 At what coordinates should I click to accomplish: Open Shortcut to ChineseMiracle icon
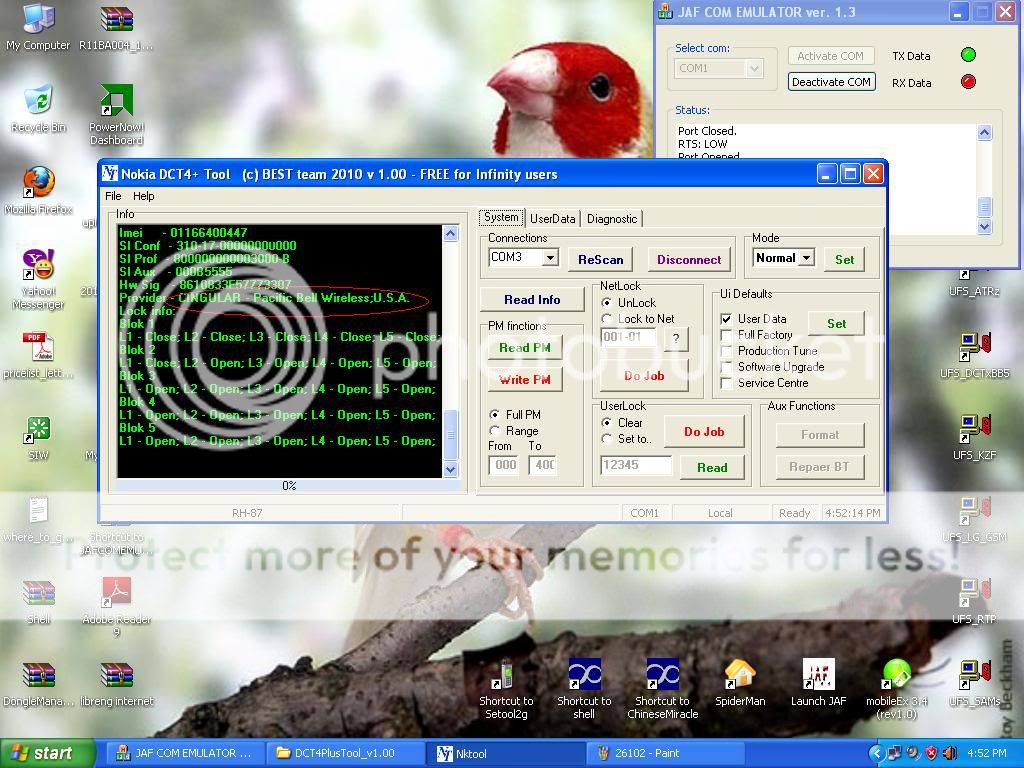(x=662, y=676)
